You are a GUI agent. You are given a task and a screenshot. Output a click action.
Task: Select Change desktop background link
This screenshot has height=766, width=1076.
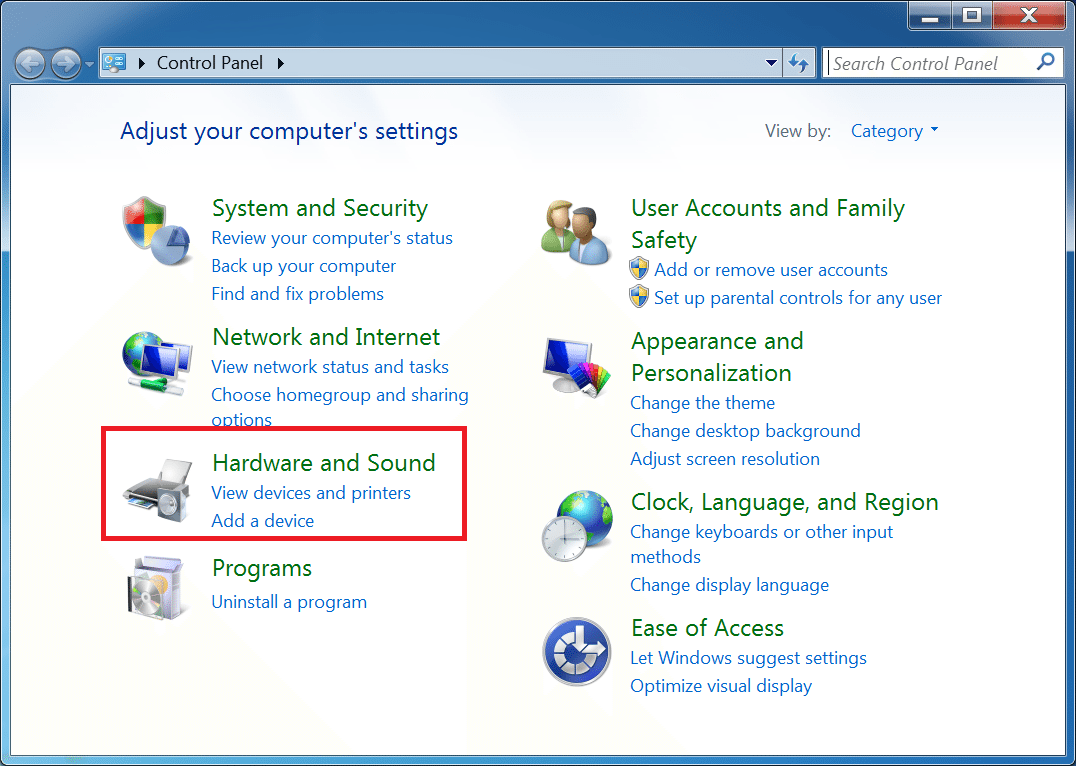(x=745, y=431)
